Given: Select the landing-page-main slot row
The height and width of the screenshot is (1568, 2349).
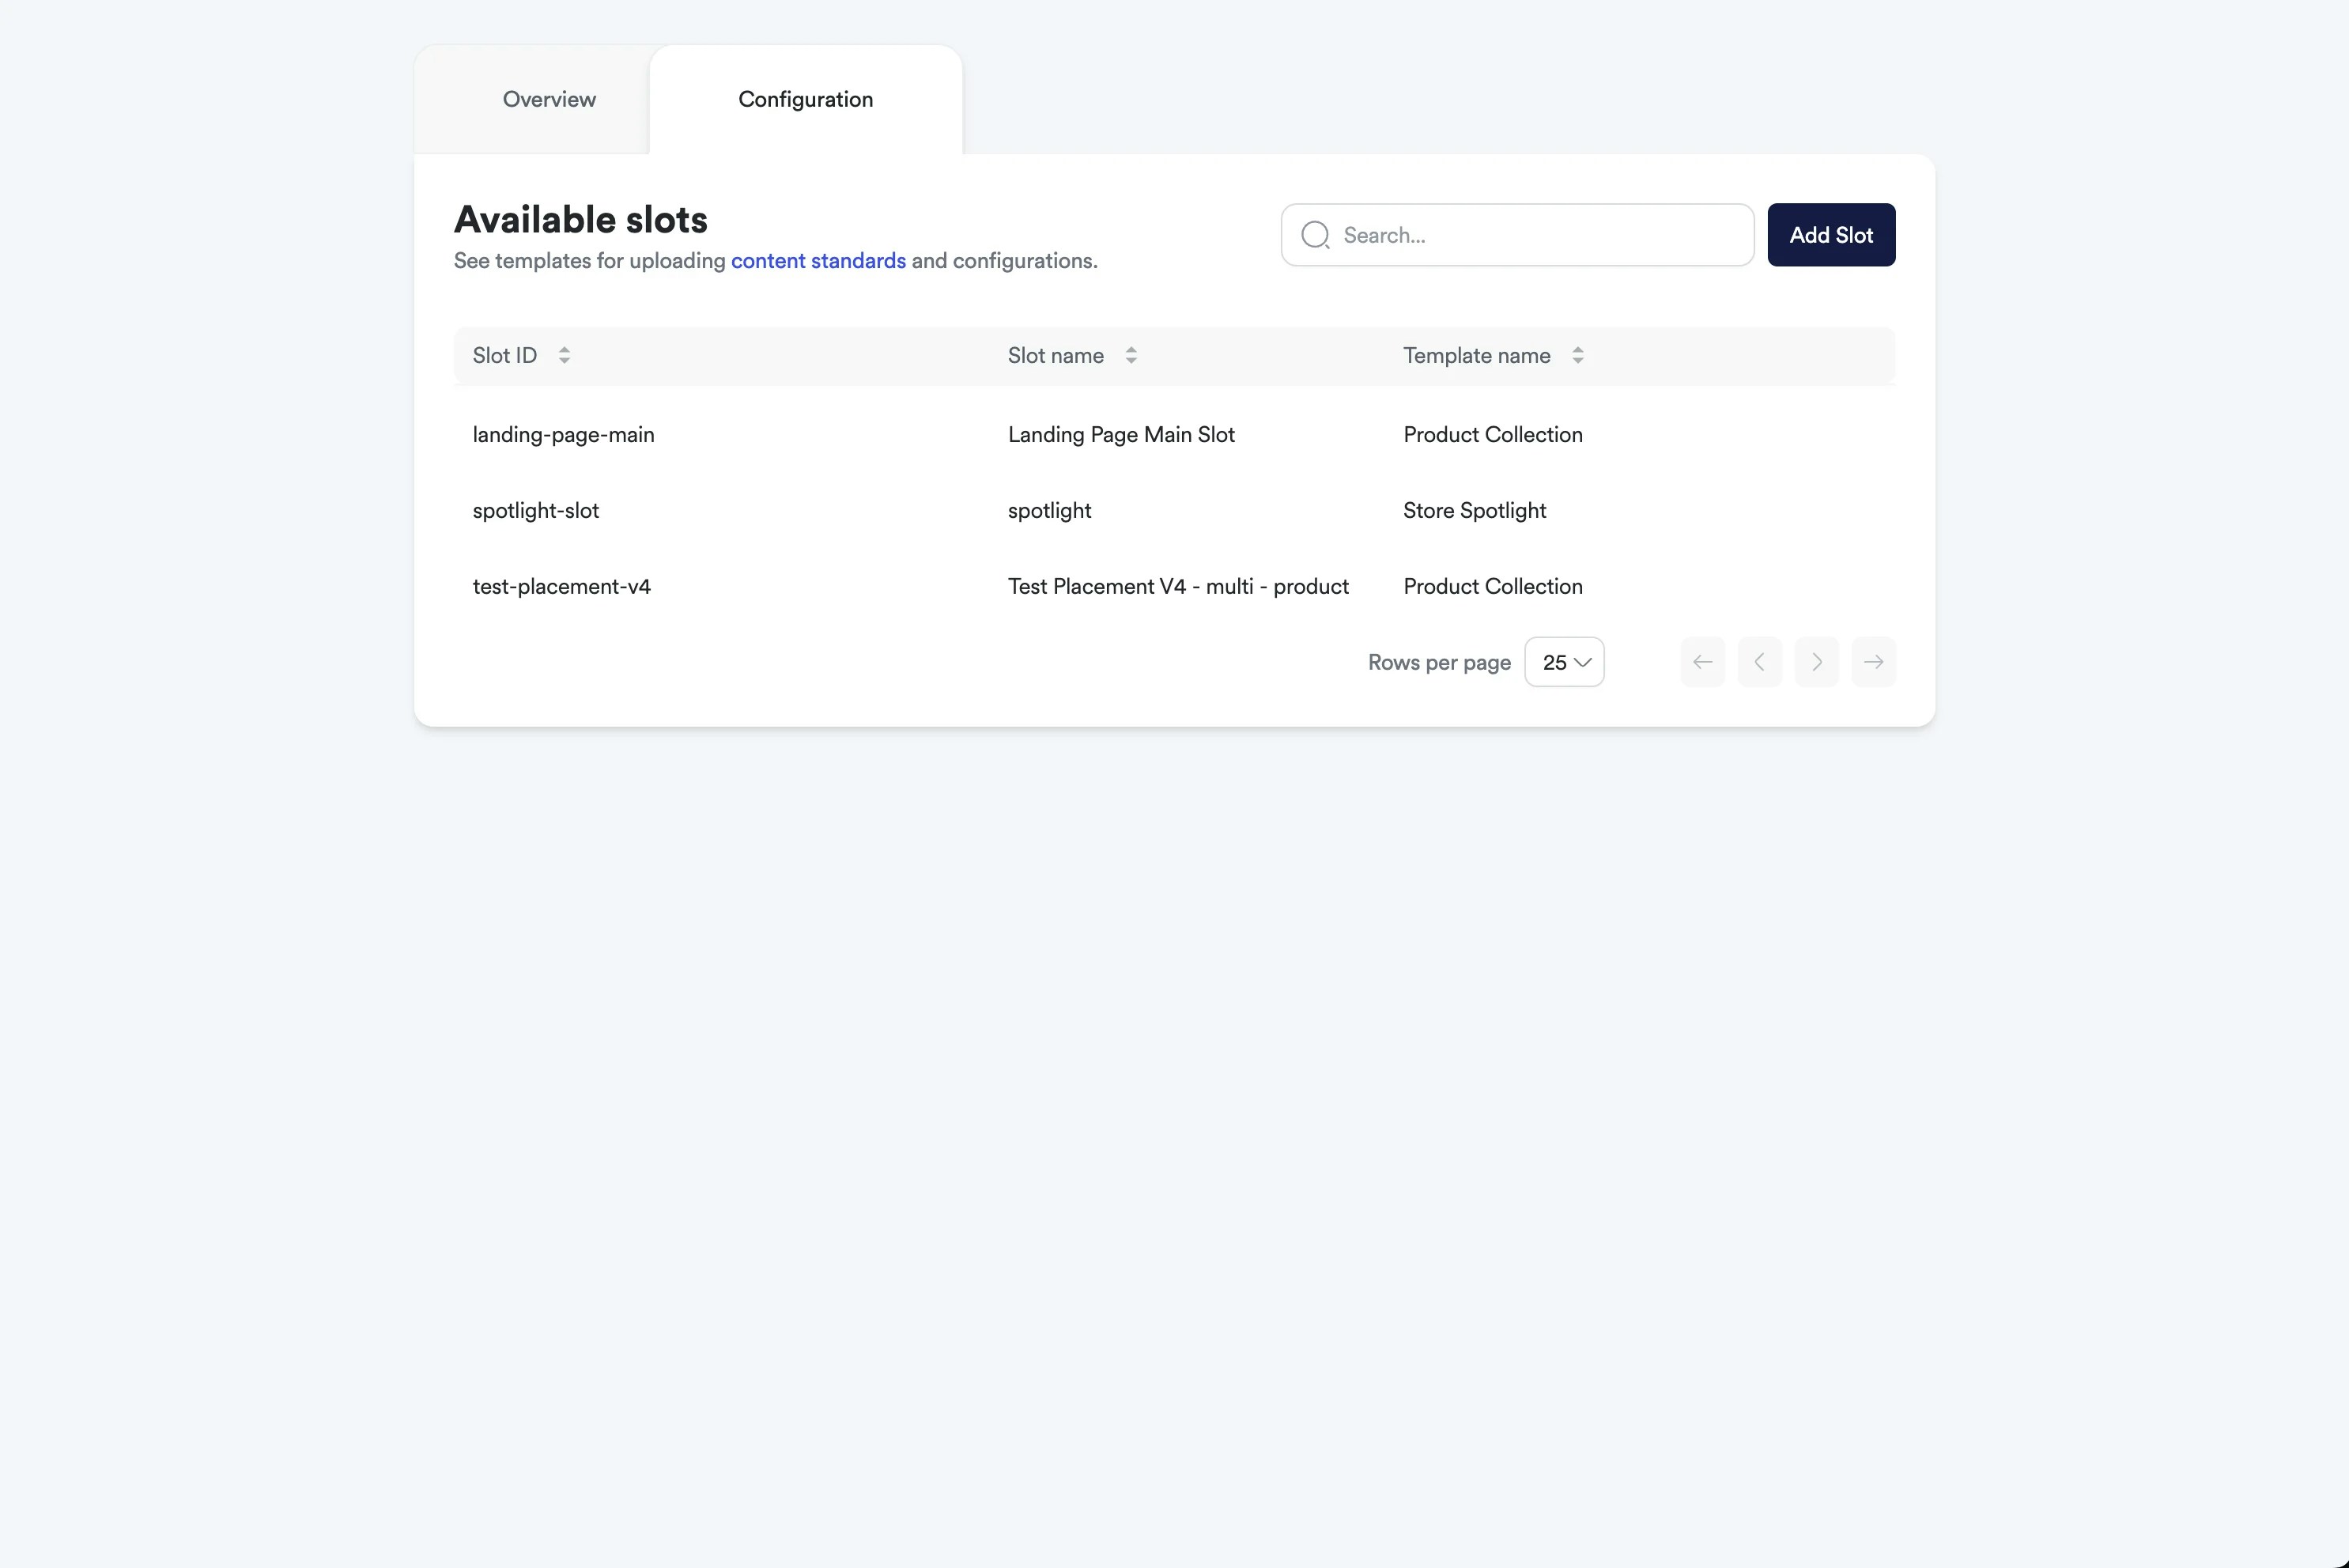Looking at the screenshot, I should [563, 434].
